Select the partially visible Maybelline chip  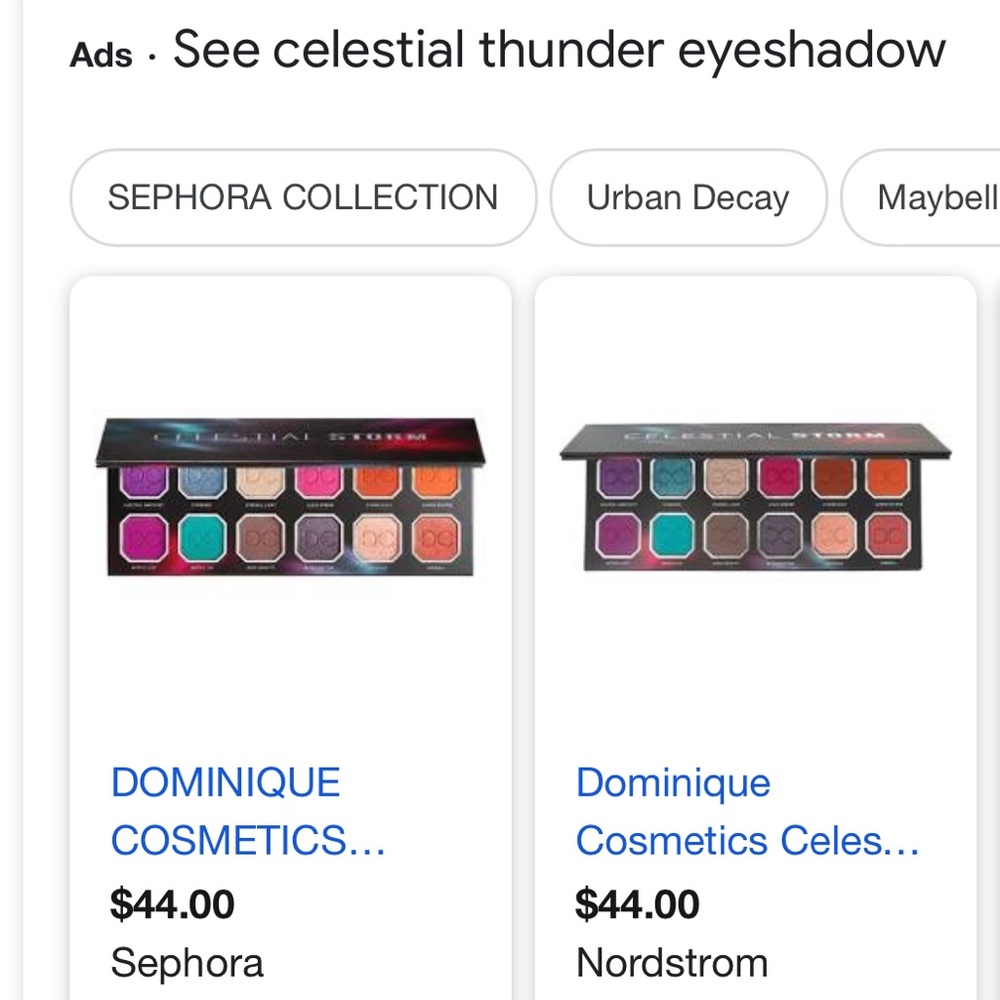[922, 198]
